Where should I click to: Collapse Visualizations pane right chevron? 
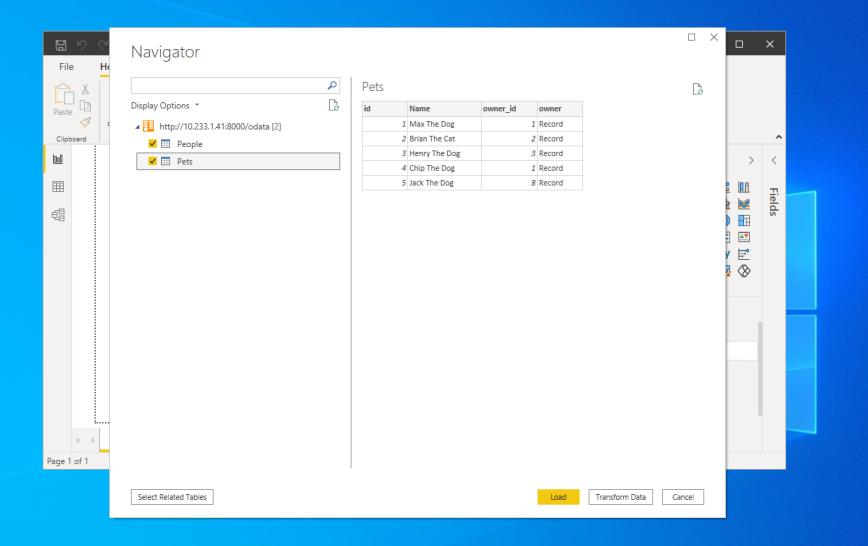[x=751, y=160]
